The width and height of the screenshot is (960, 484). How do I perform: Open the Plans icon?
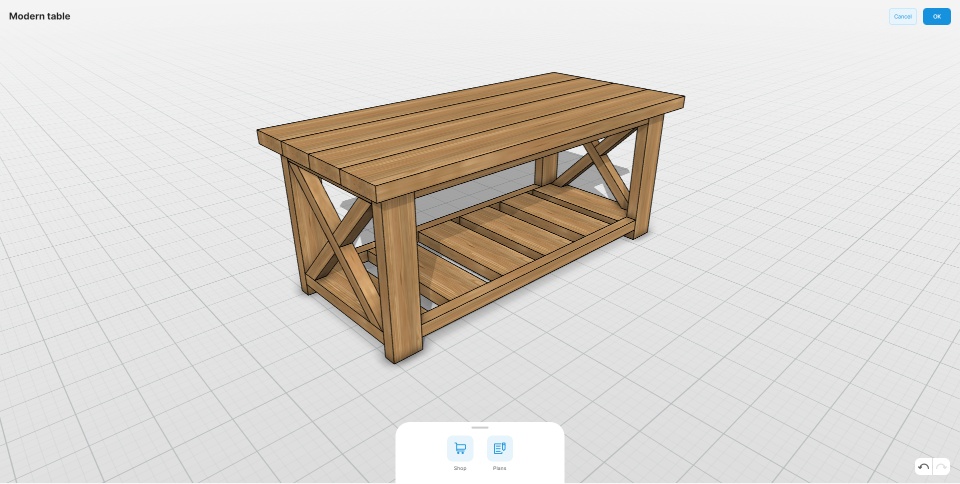500,449
